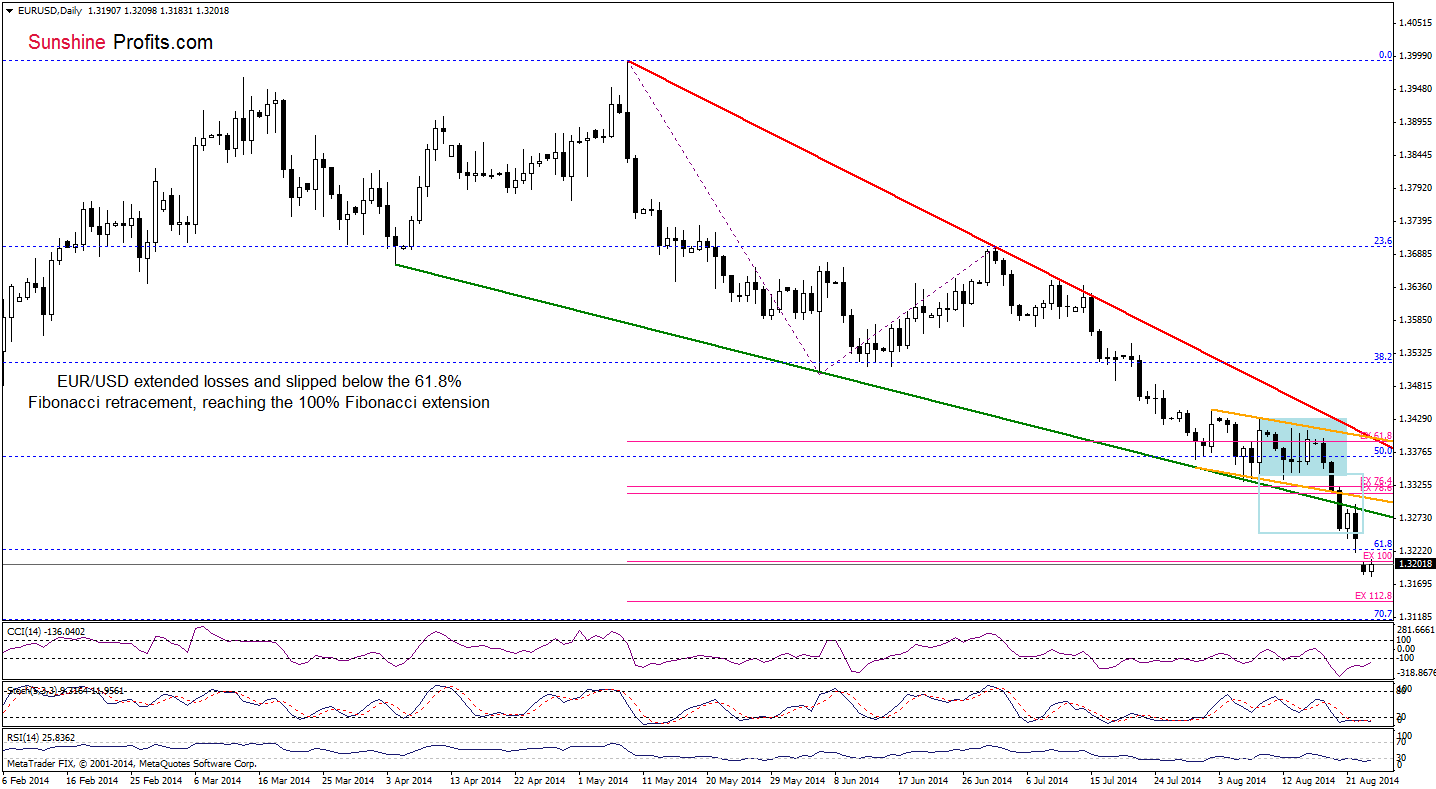
Task: Click the 70.7 Fibonacci level label
Action: tap(1381, 613)
